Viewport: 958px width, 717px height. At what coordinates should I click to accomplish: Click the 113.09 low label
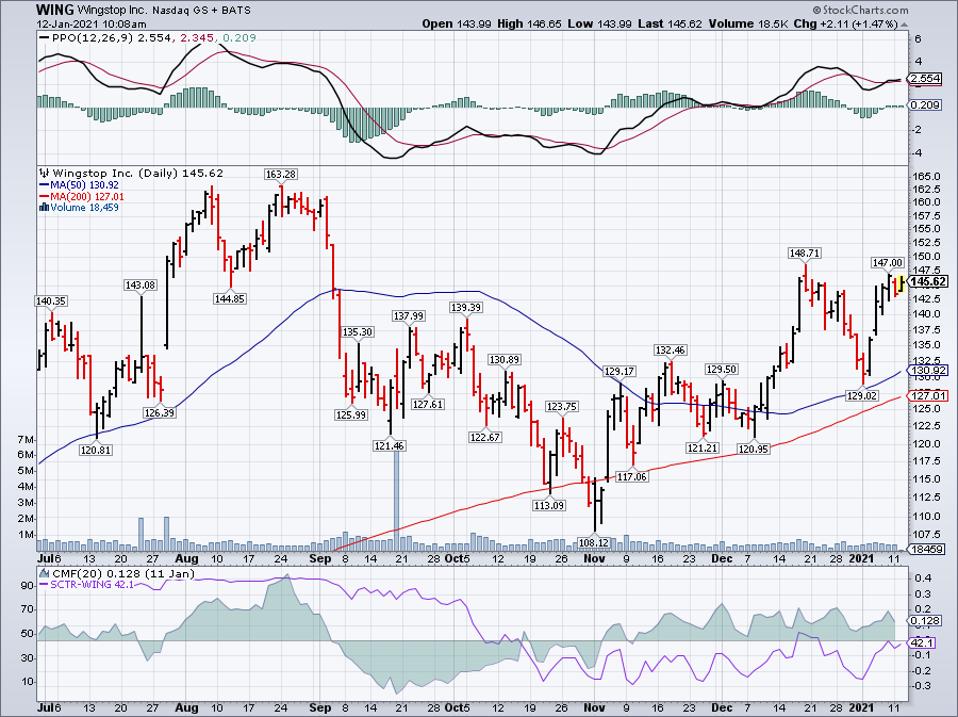click(549, 506)
